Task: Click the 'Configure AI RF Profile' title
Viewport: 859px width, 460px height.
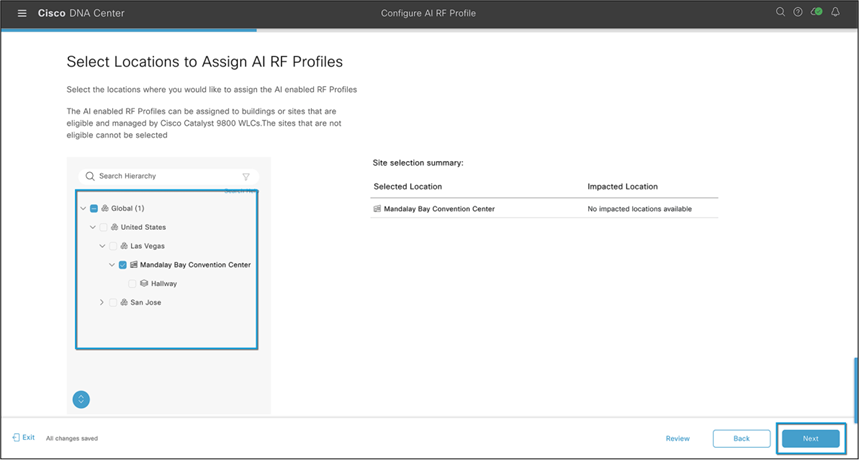Action: [x=428, y=13]
